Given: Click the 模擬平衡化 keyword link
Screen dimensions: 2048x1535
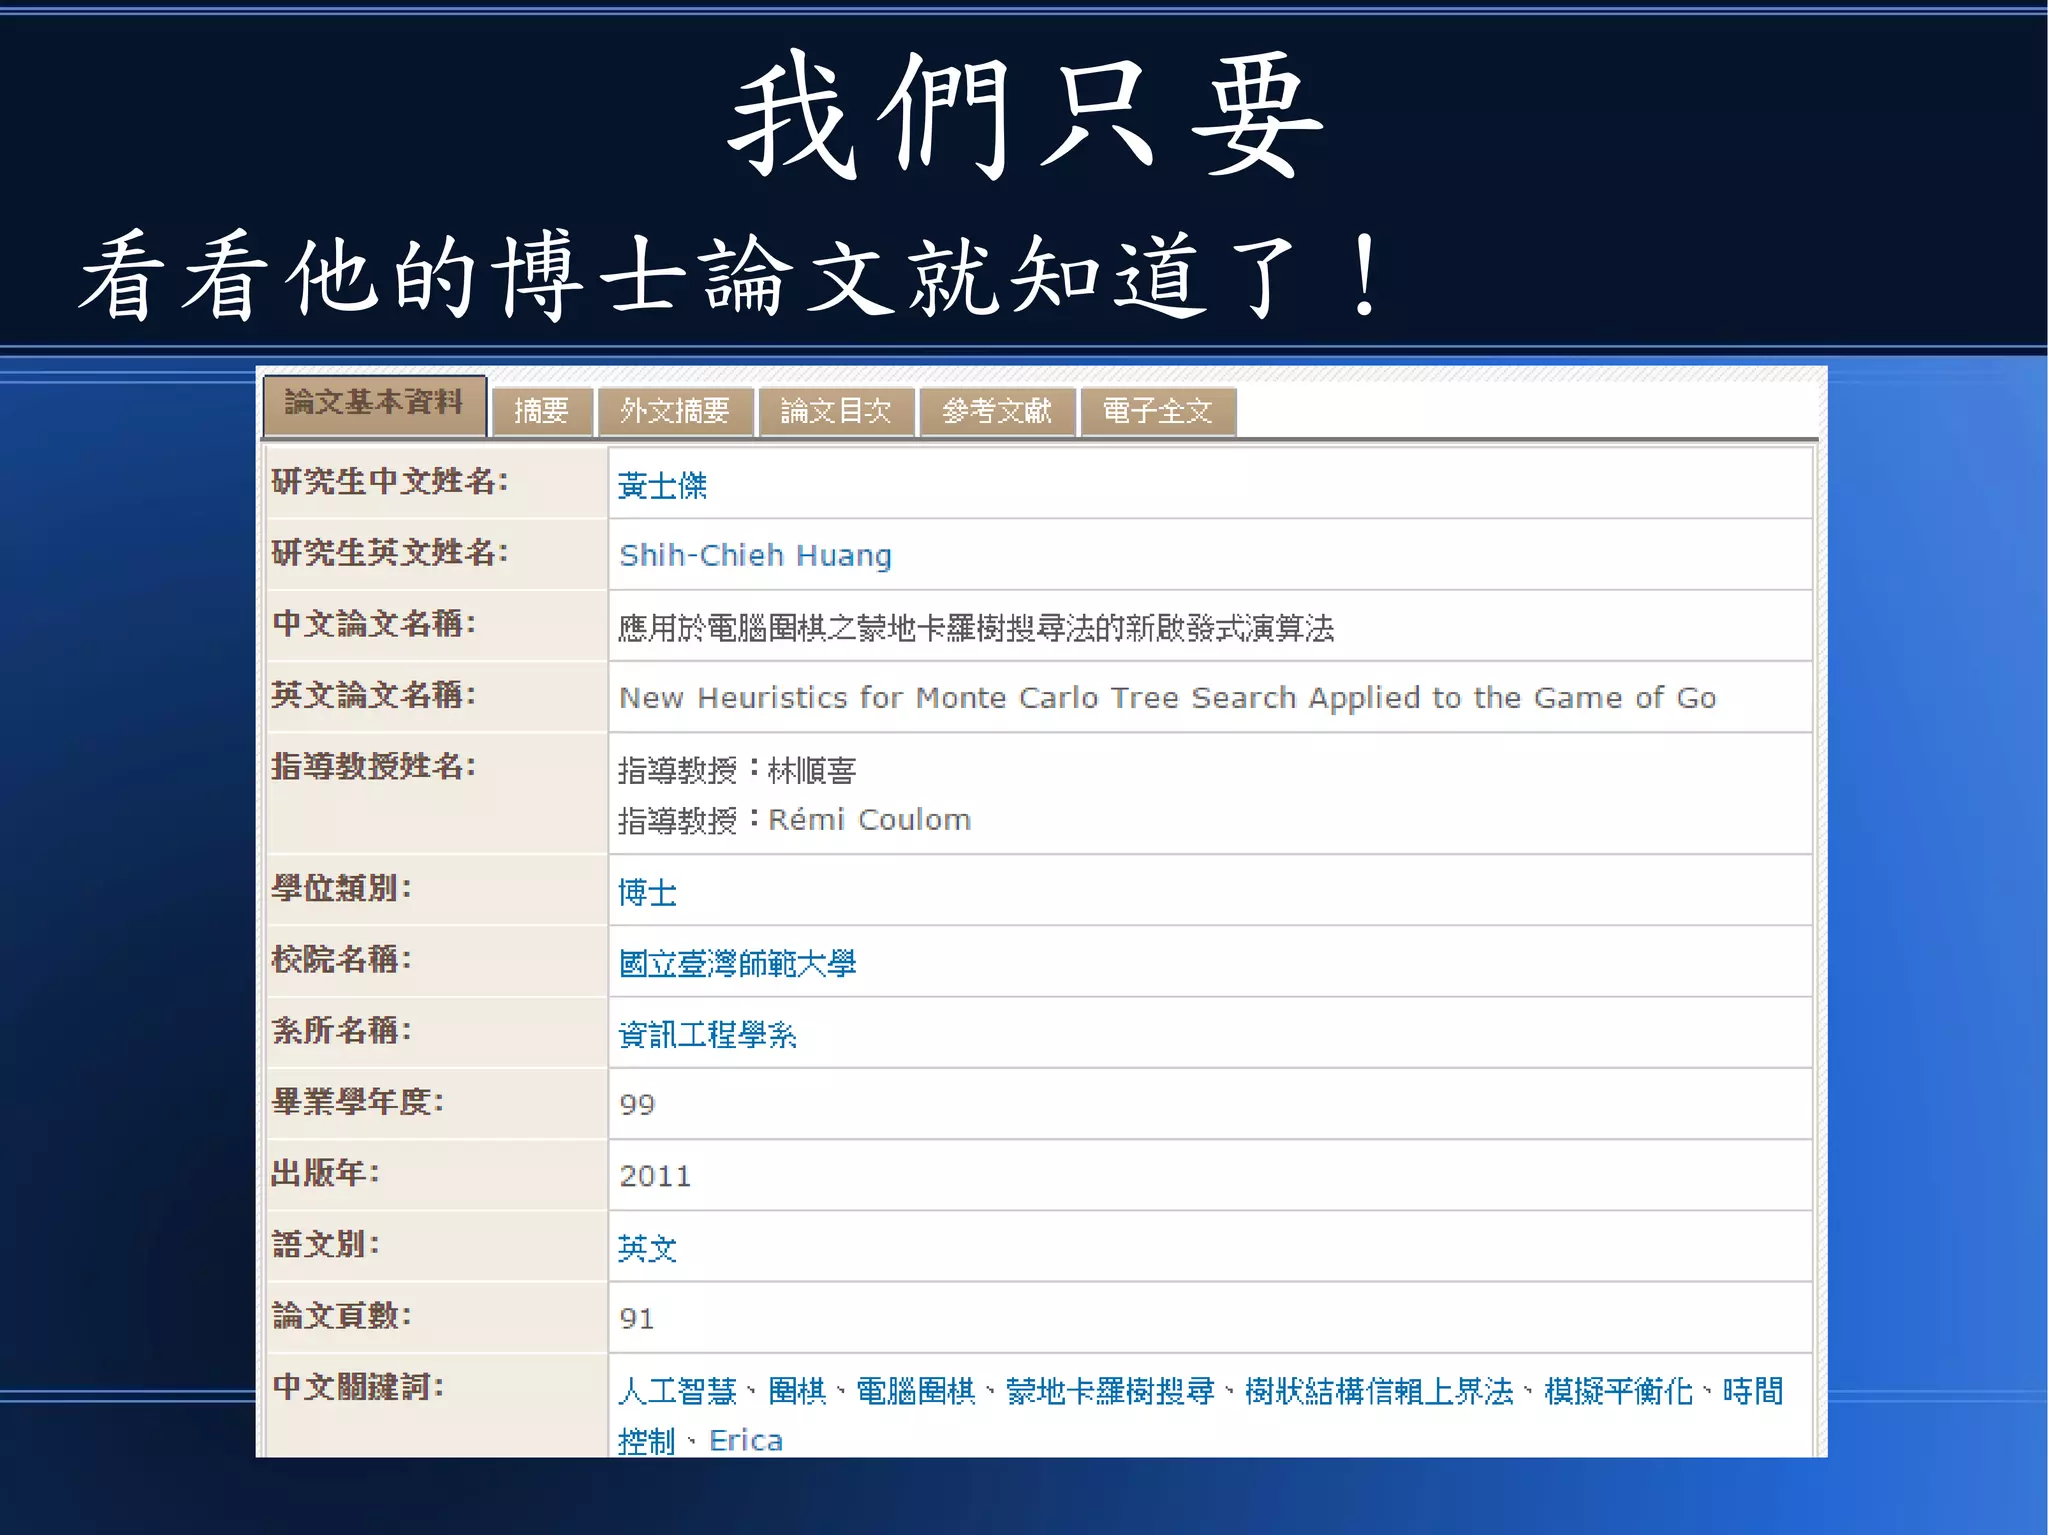Looking at the screenshot, I should tap(1618, 1391).
